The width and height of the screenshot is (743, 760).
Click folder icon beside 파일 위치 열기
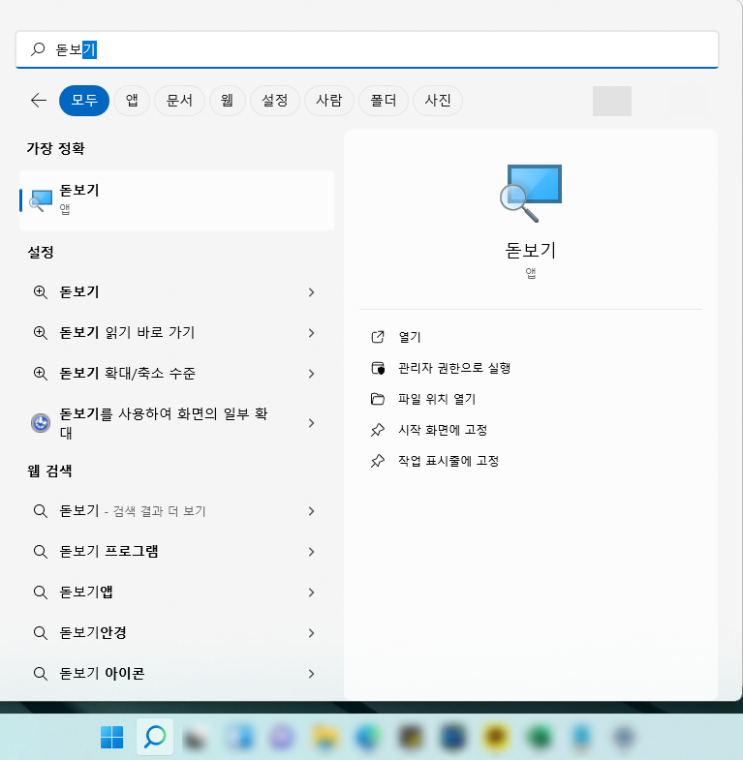click(378, 399)
